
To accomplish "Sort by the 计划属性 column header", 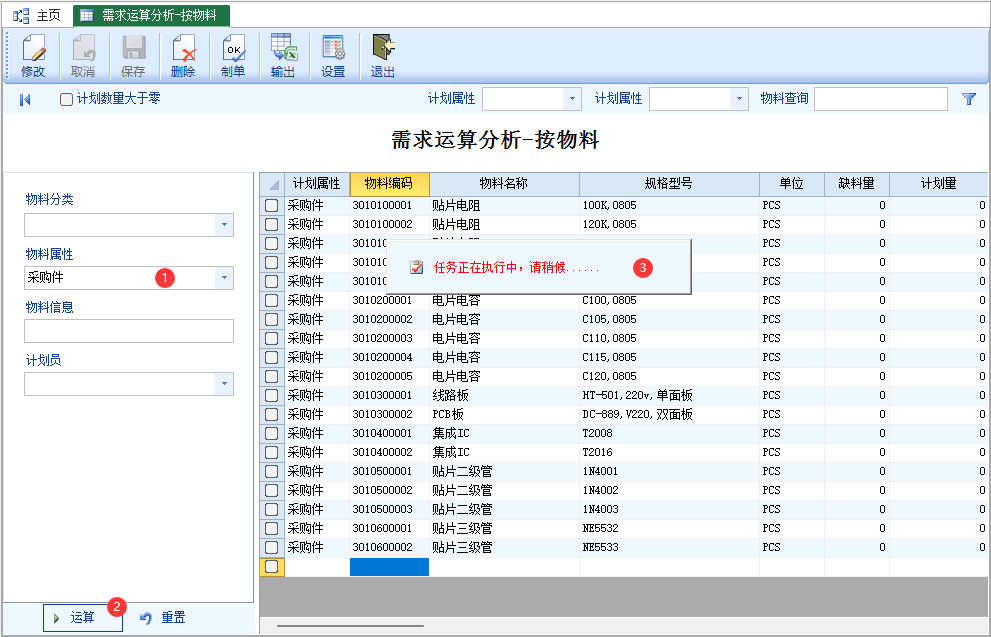I will (317, 184).
